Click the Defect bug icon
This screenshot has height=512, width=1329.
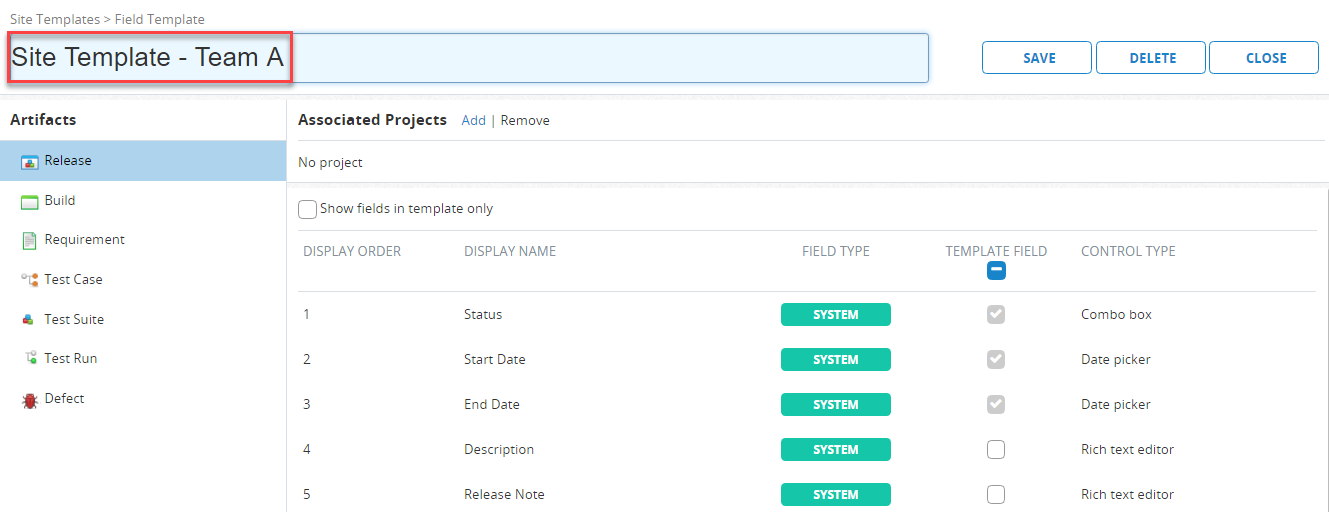29,399
